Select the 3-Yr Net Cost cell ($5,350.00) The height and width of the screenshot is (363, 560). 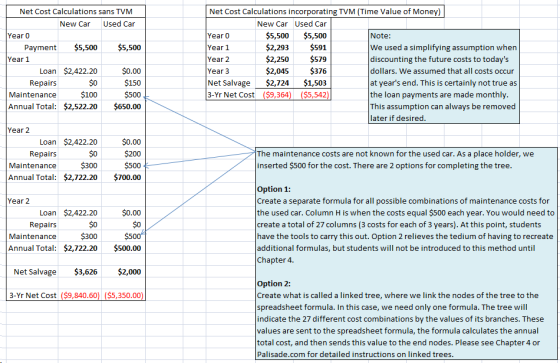tap(124, 295)
